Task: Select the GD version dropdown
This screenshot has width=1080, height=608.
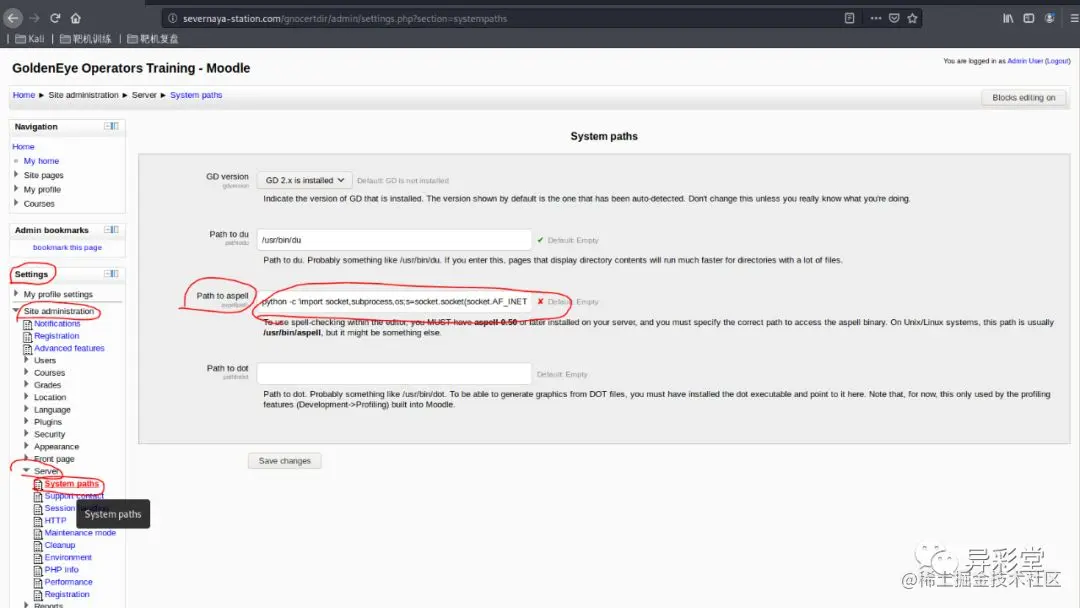Action: tap(304, 180)
